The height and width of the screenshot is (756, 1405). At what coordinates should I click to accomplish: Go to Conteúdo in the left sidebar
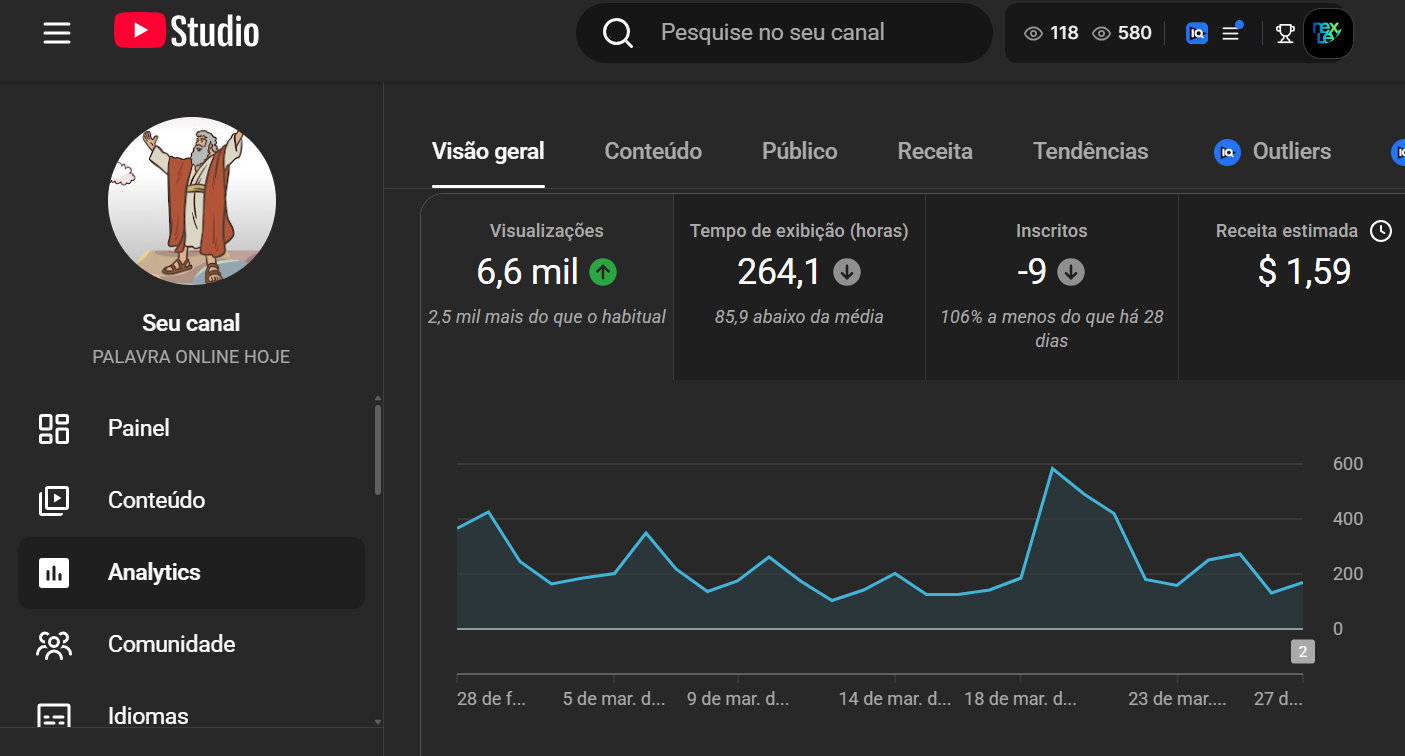191,500
